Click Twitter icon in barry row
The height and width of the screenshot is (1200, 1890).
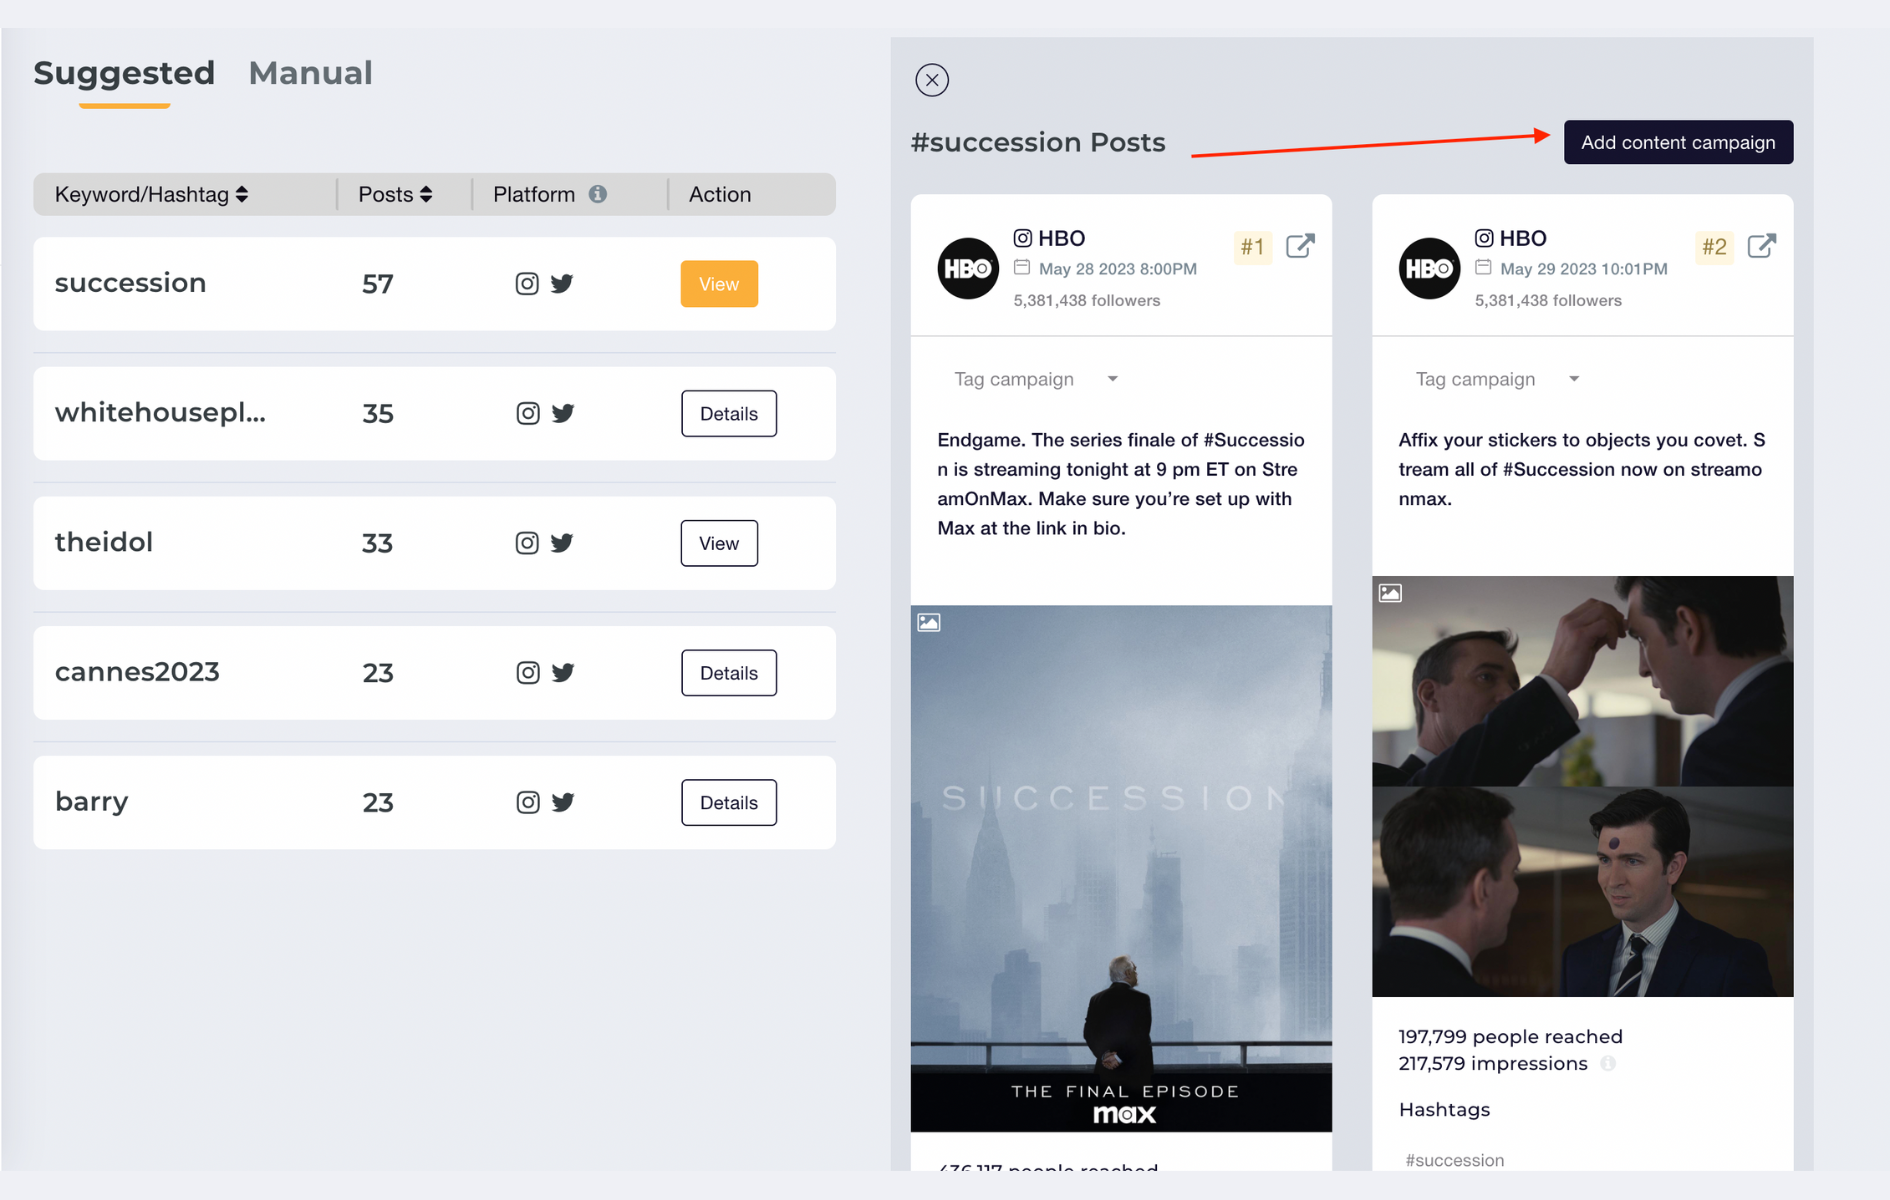pyautogui.click(x=563, y=802)
